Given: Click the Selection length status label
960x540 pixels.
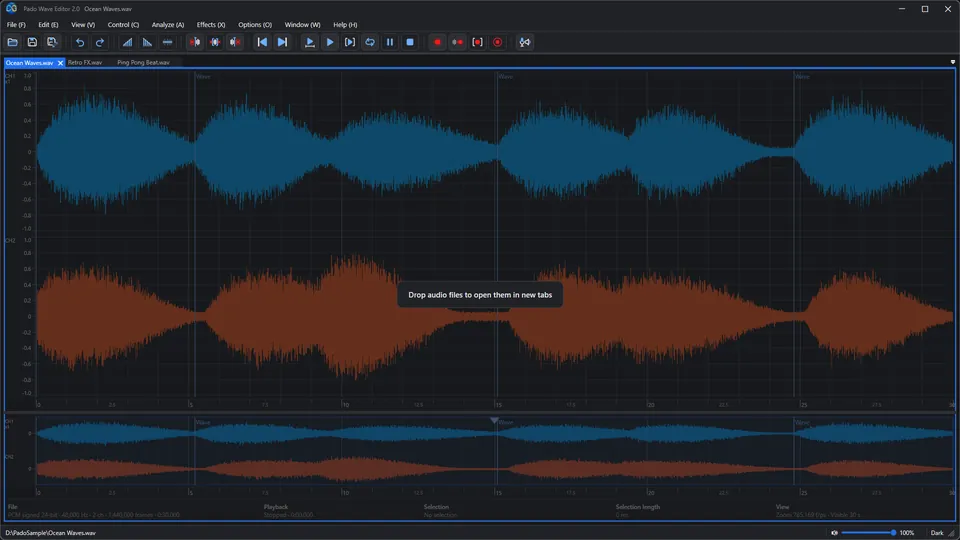Looking at the screenshot, I should 637,507.
